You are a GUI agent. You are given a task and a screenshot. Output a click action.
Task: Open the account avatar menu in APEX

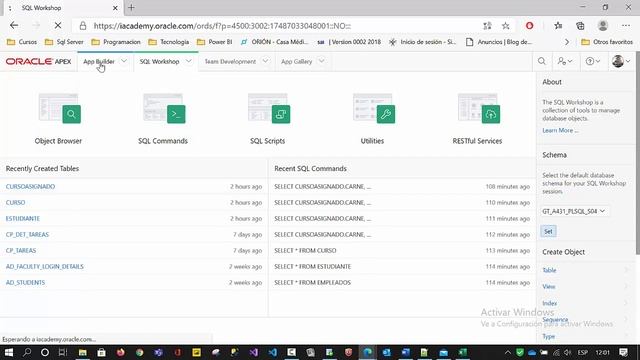point(621,61)
